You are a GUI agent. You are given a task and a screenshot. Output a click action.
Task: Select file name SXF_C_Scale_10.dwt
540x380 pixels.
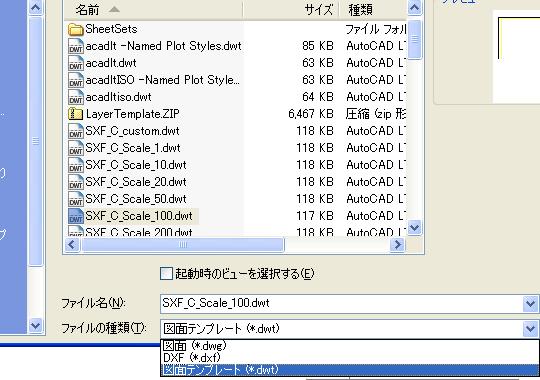point(136,165)
